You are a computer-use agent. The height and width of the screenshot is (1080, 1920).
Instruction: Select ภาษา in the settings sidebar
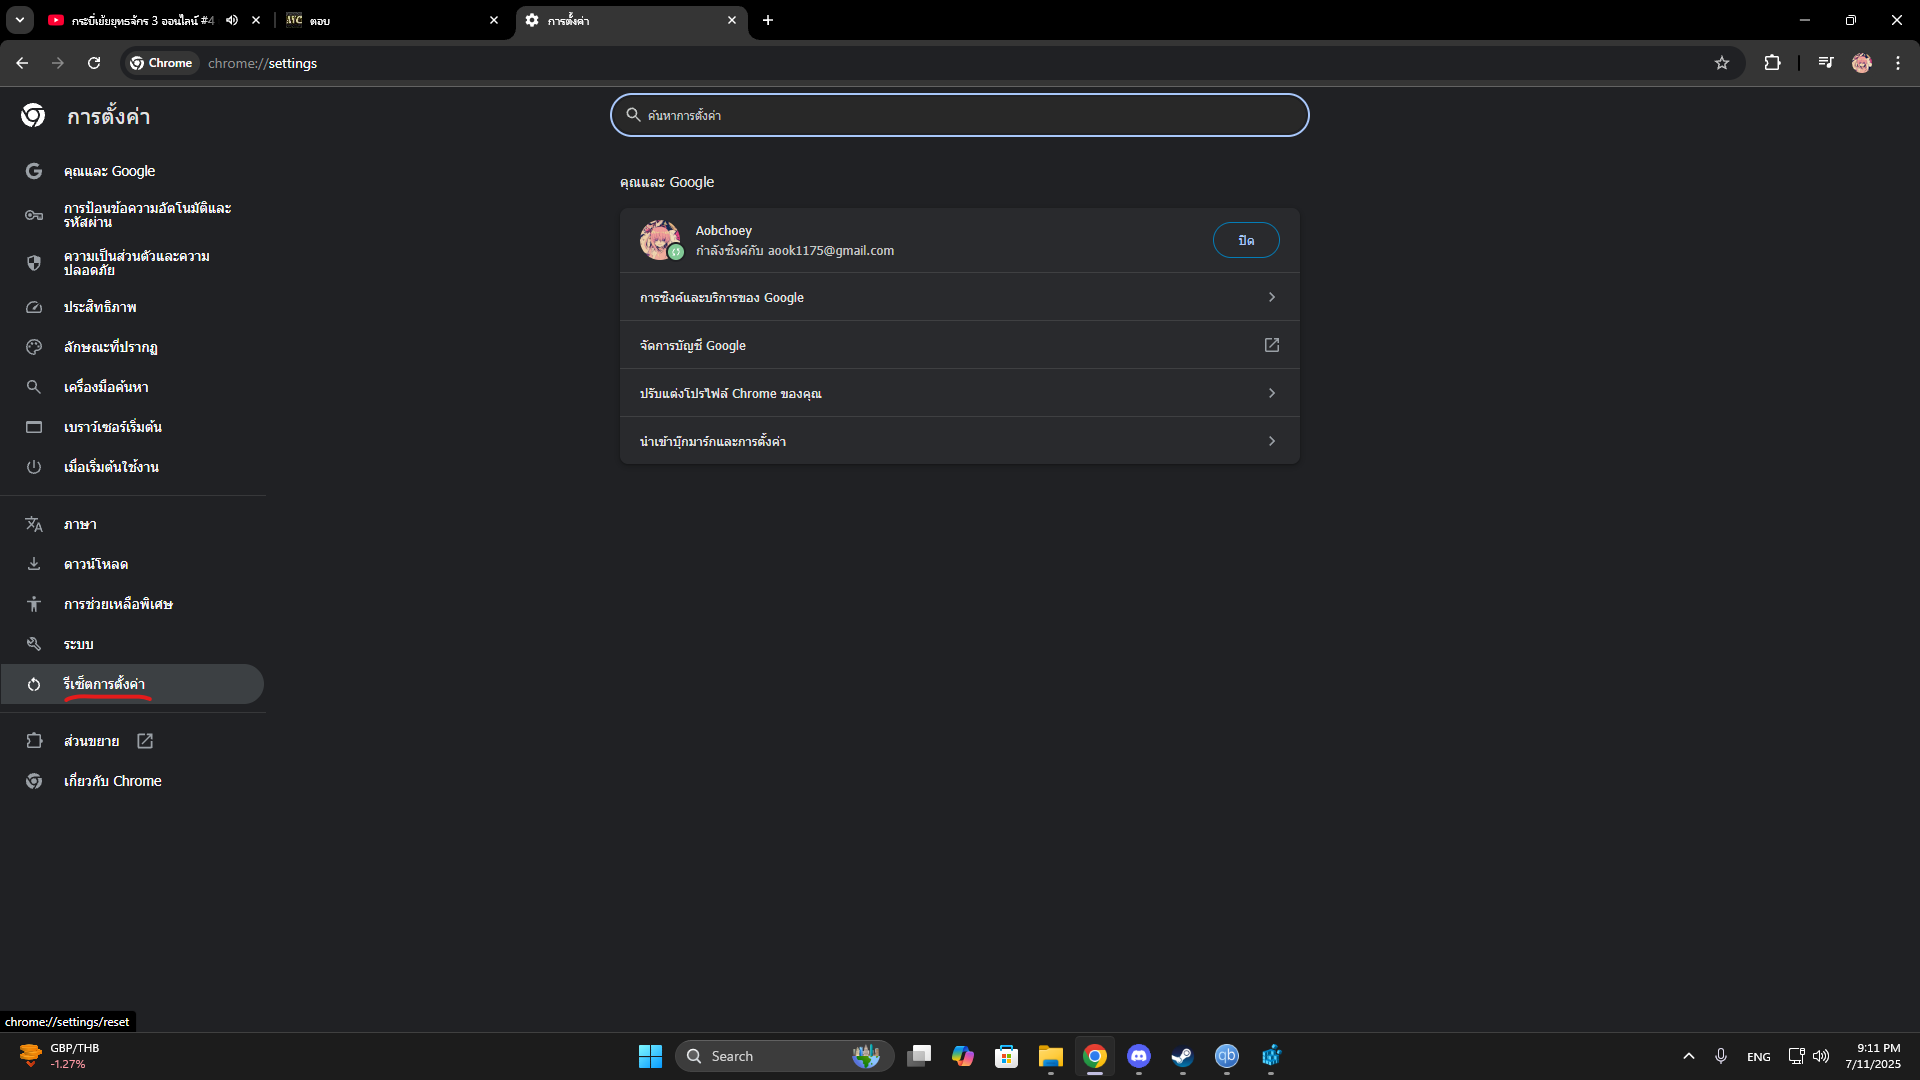point(80,524)
